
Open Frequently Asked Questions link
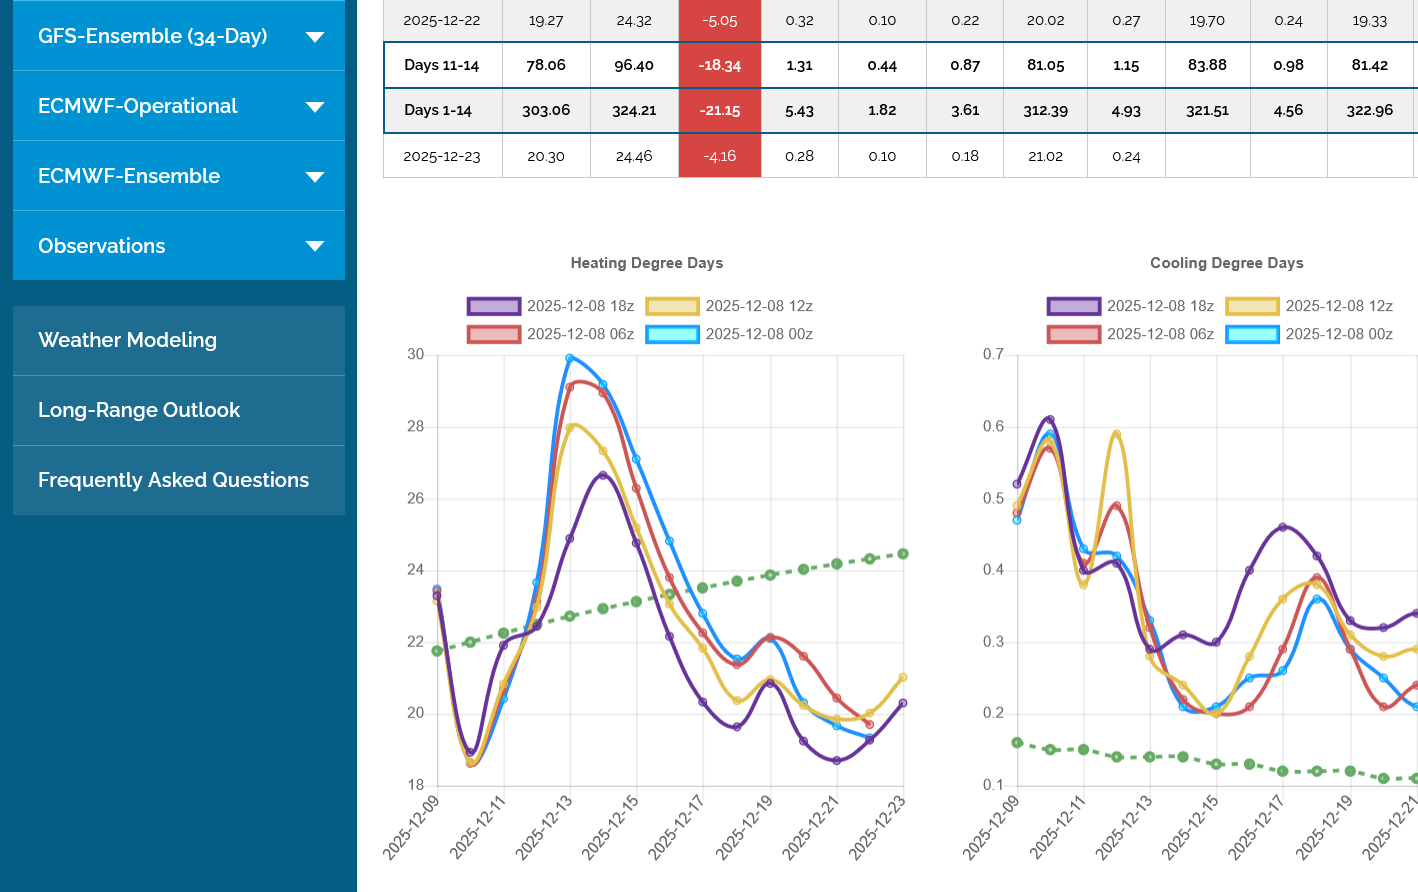(x=173, y=480)
